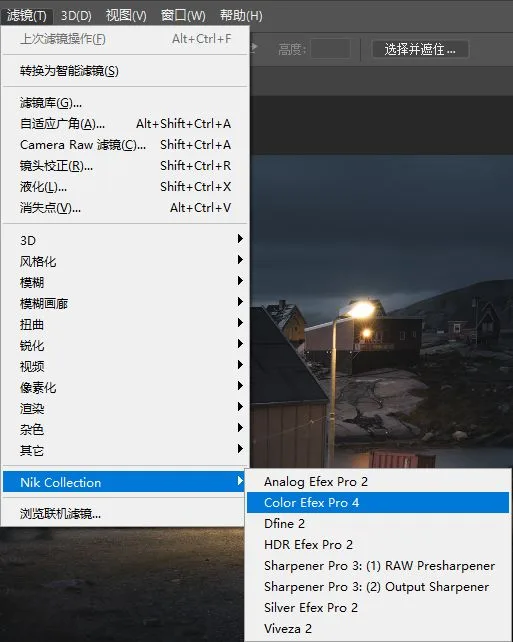Launch Viveza 2 plugin

click(x=377, y=628)
